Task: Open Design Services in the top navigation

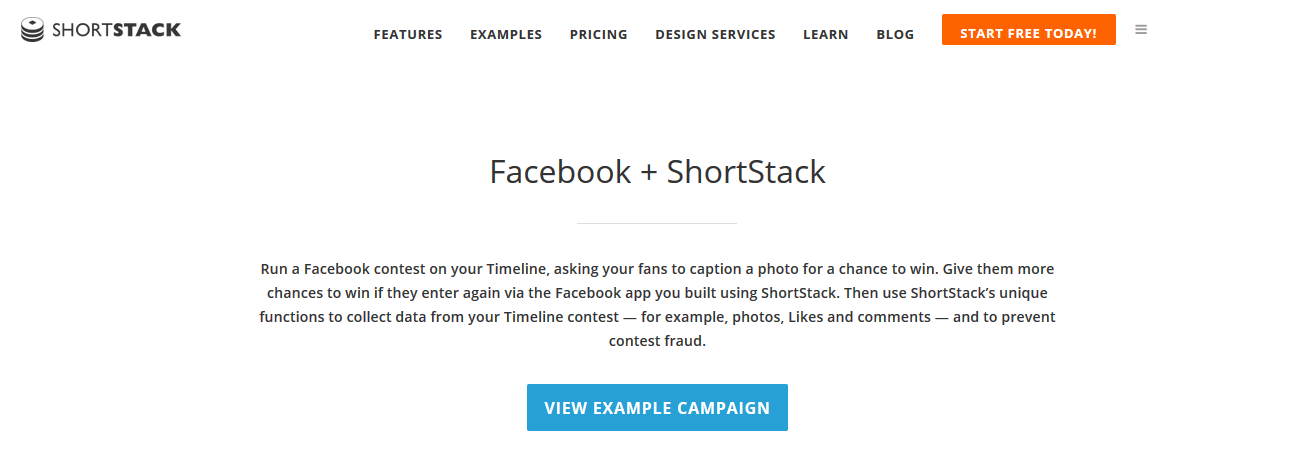Action: pyautogui.click(x=715, y=34)
